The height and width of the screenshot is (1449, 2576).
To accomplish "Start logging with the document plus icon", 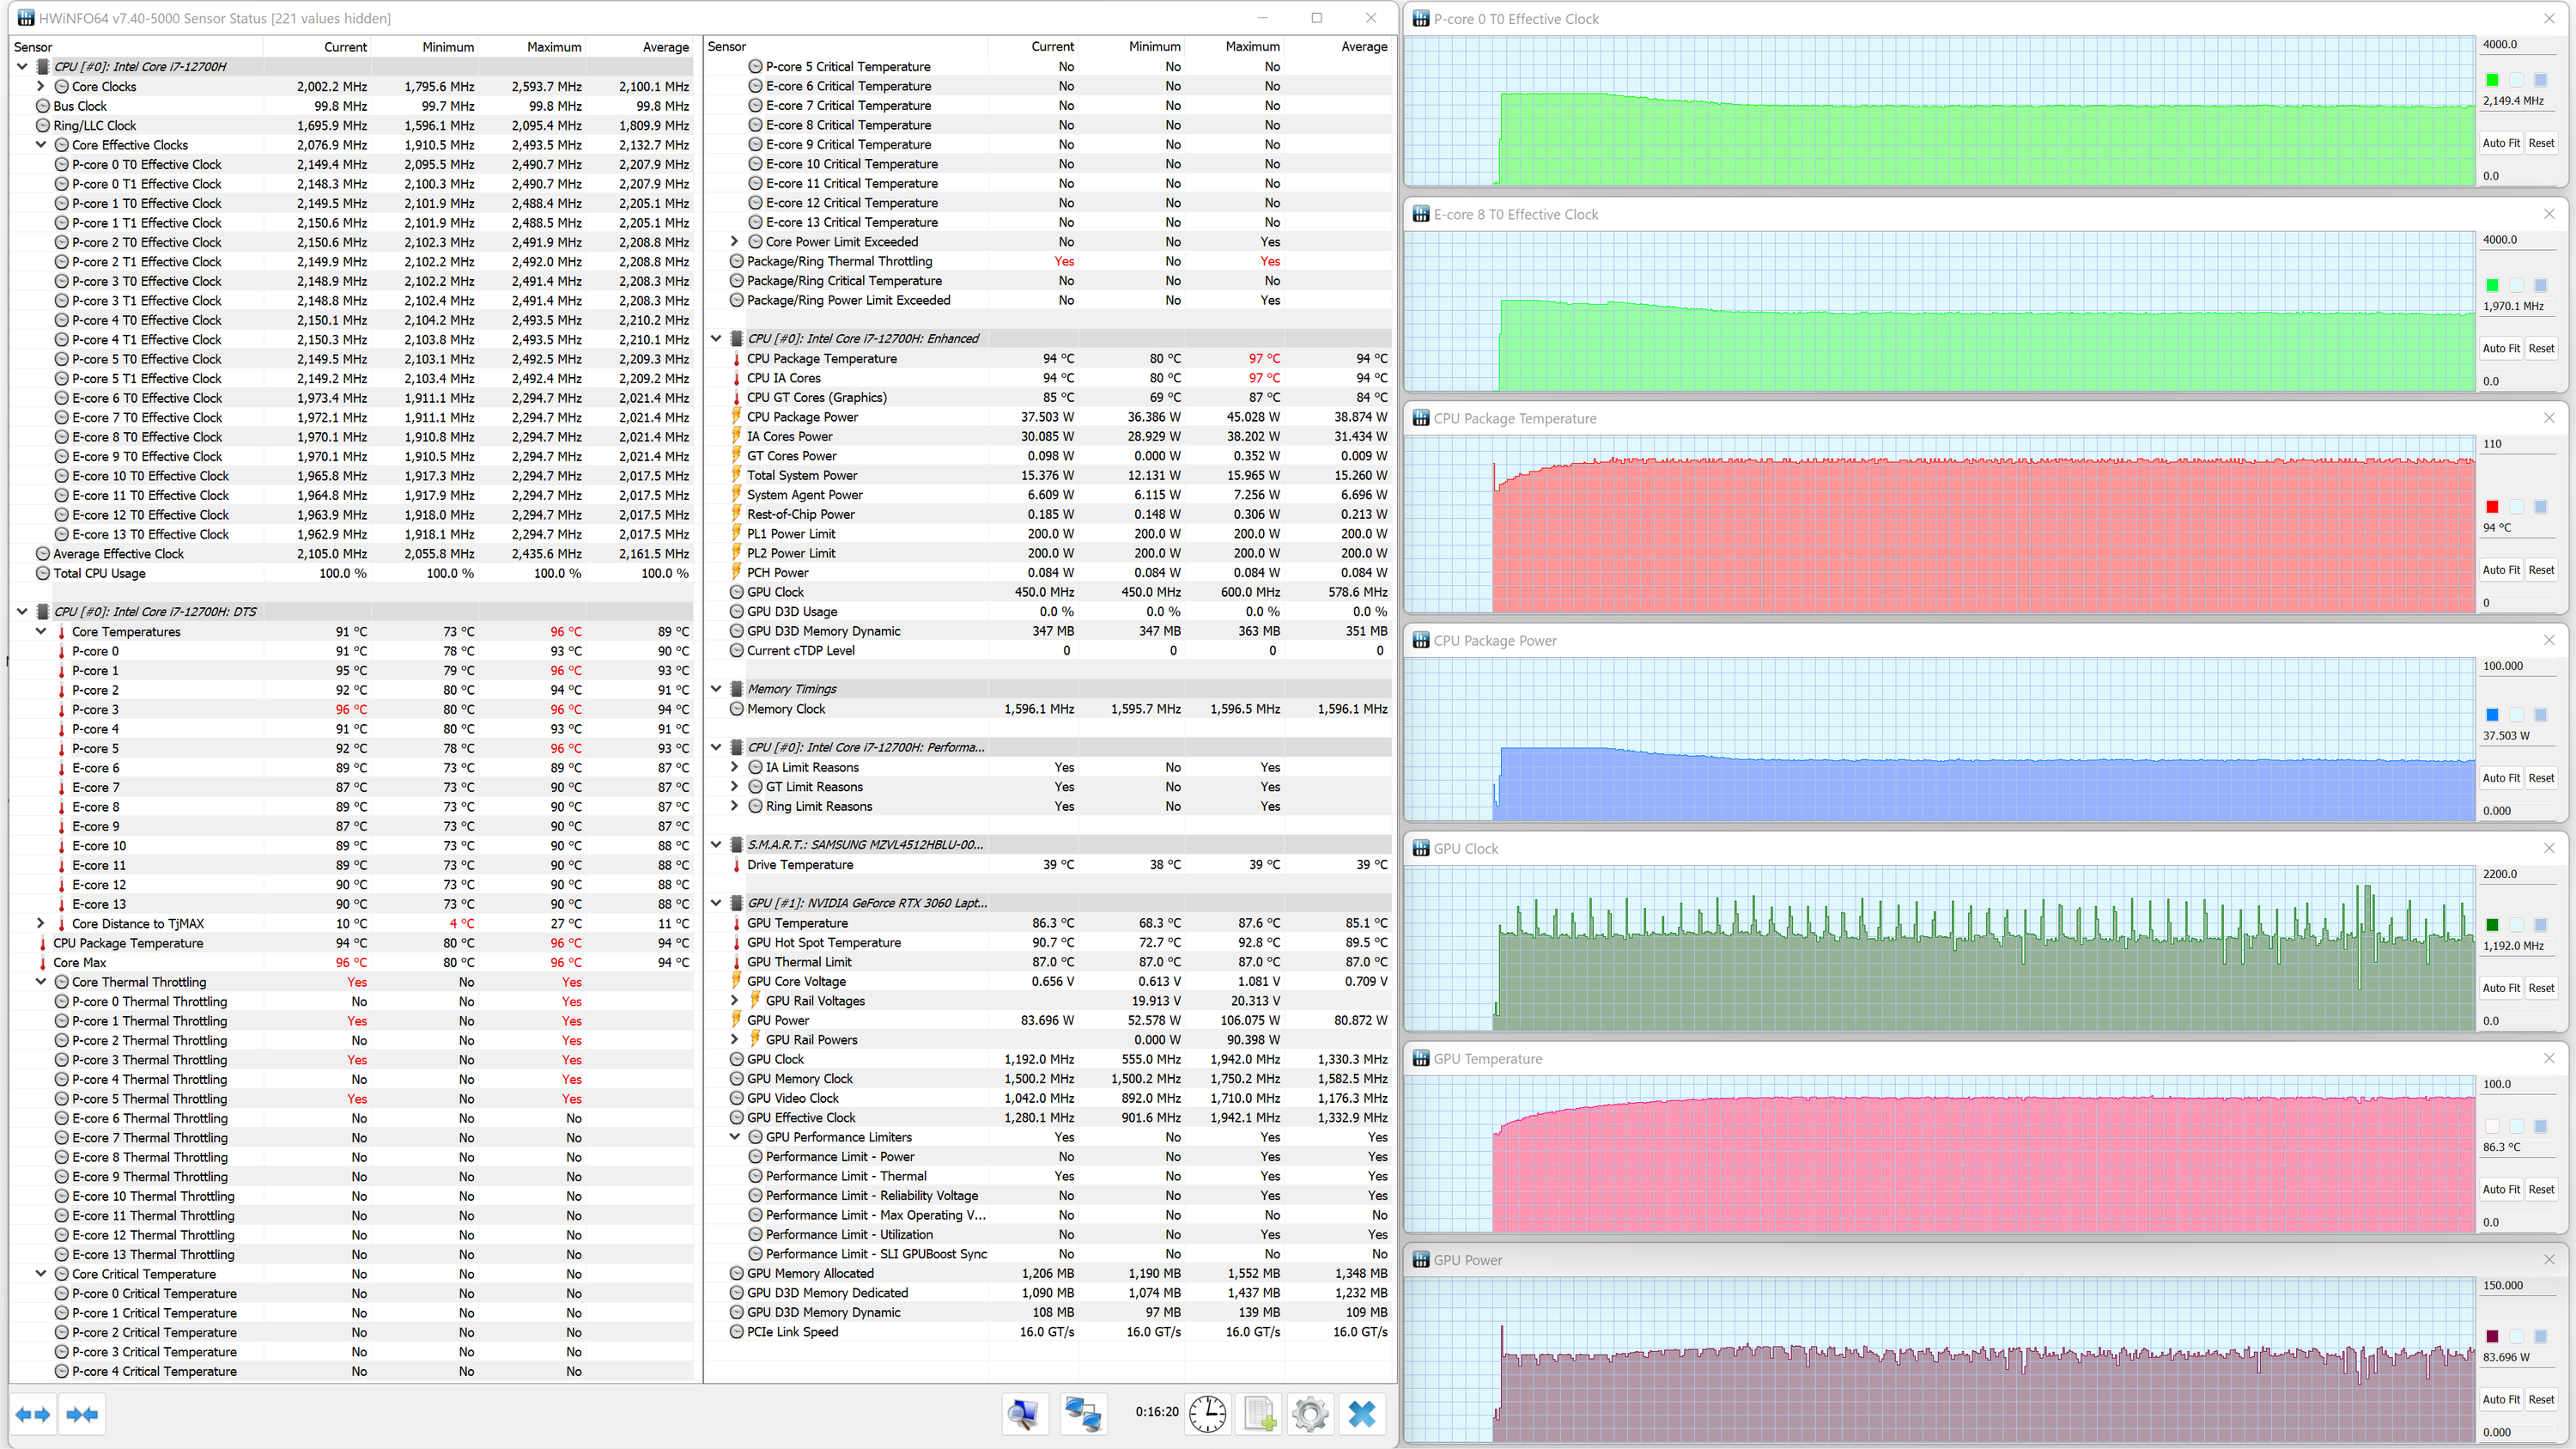I will tap(1259, 1414).
